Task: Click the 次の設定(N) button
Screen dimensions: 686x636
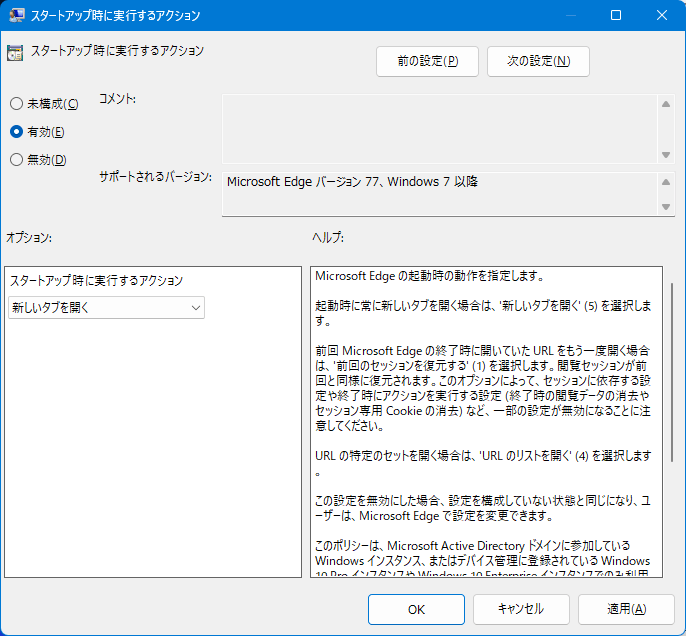Action: [538, 61]
